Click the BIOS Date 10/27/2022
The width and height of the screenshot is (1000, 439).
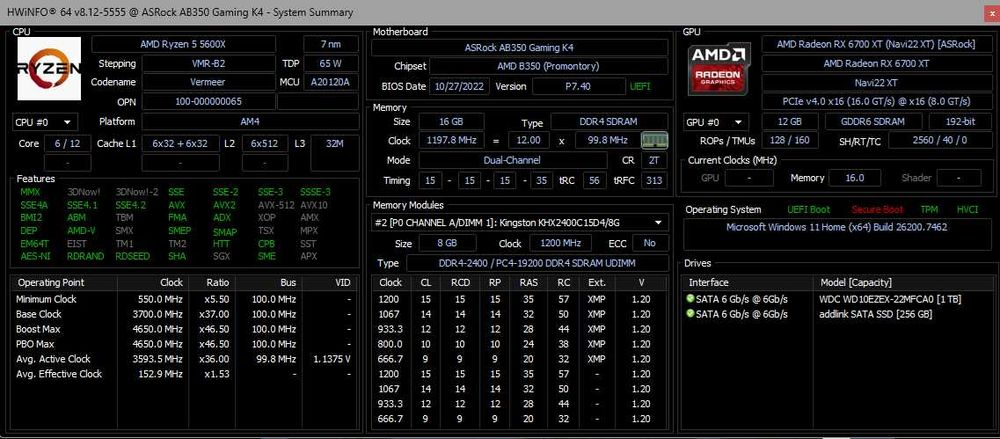click(459, 86)
